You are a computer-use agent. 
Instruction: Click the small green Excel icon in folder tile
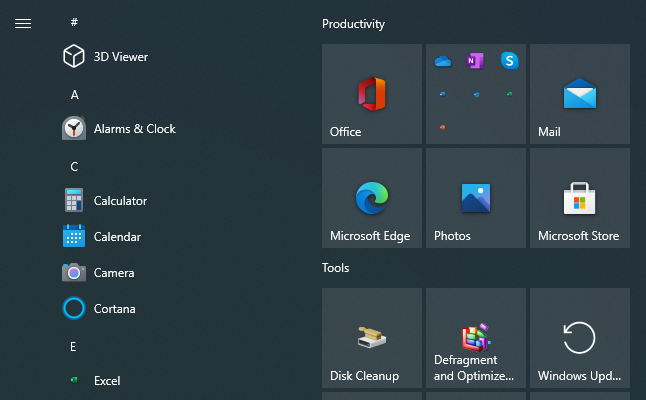point(510,94)
